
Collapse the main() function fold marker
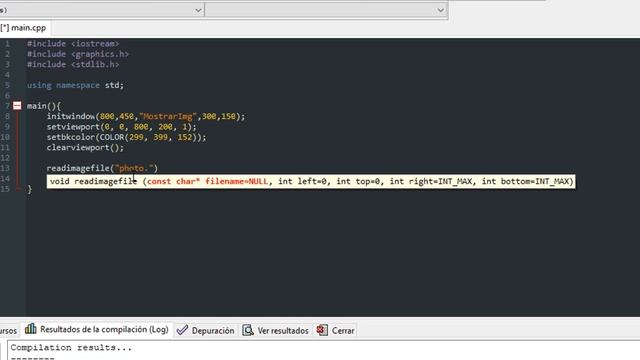17,106
